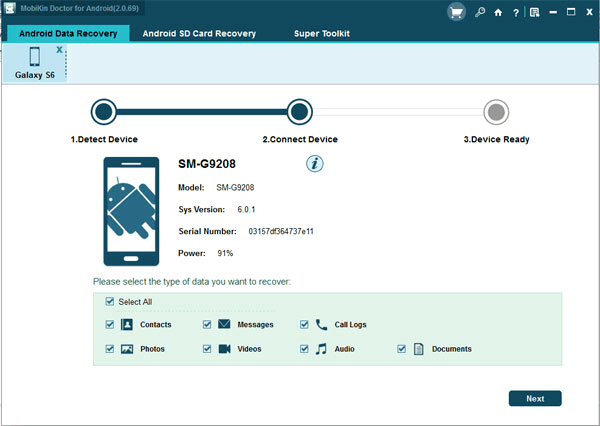Show device details via the info icon
Screen dimensions: 600x426
pos(313,163)
